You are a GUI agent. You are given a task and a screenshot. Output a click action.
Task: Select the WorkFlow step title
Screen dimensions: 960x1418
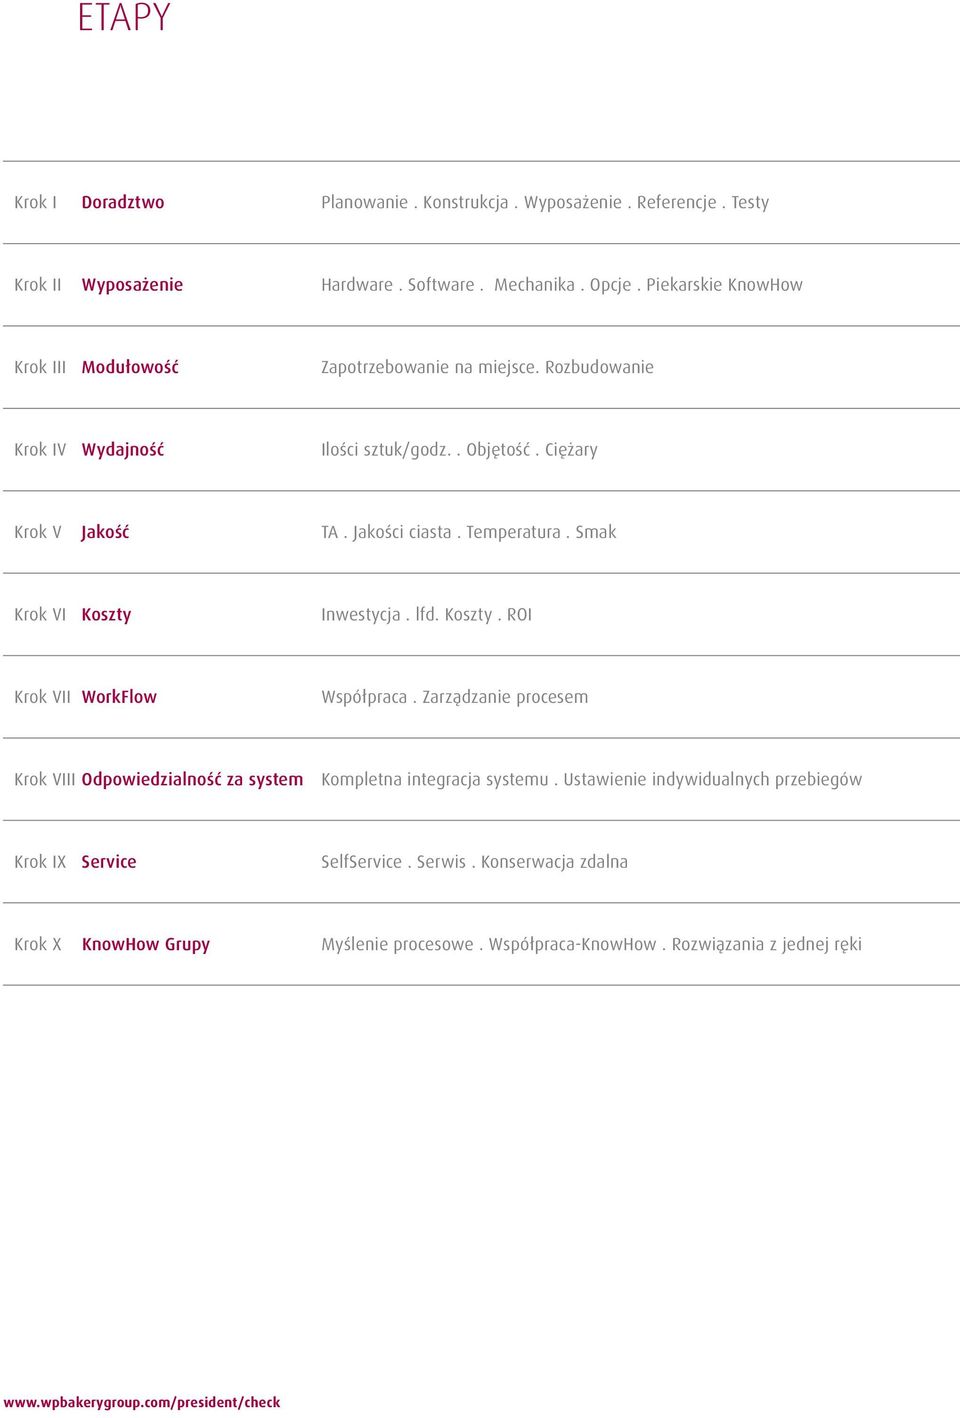(x=119, y=697)
